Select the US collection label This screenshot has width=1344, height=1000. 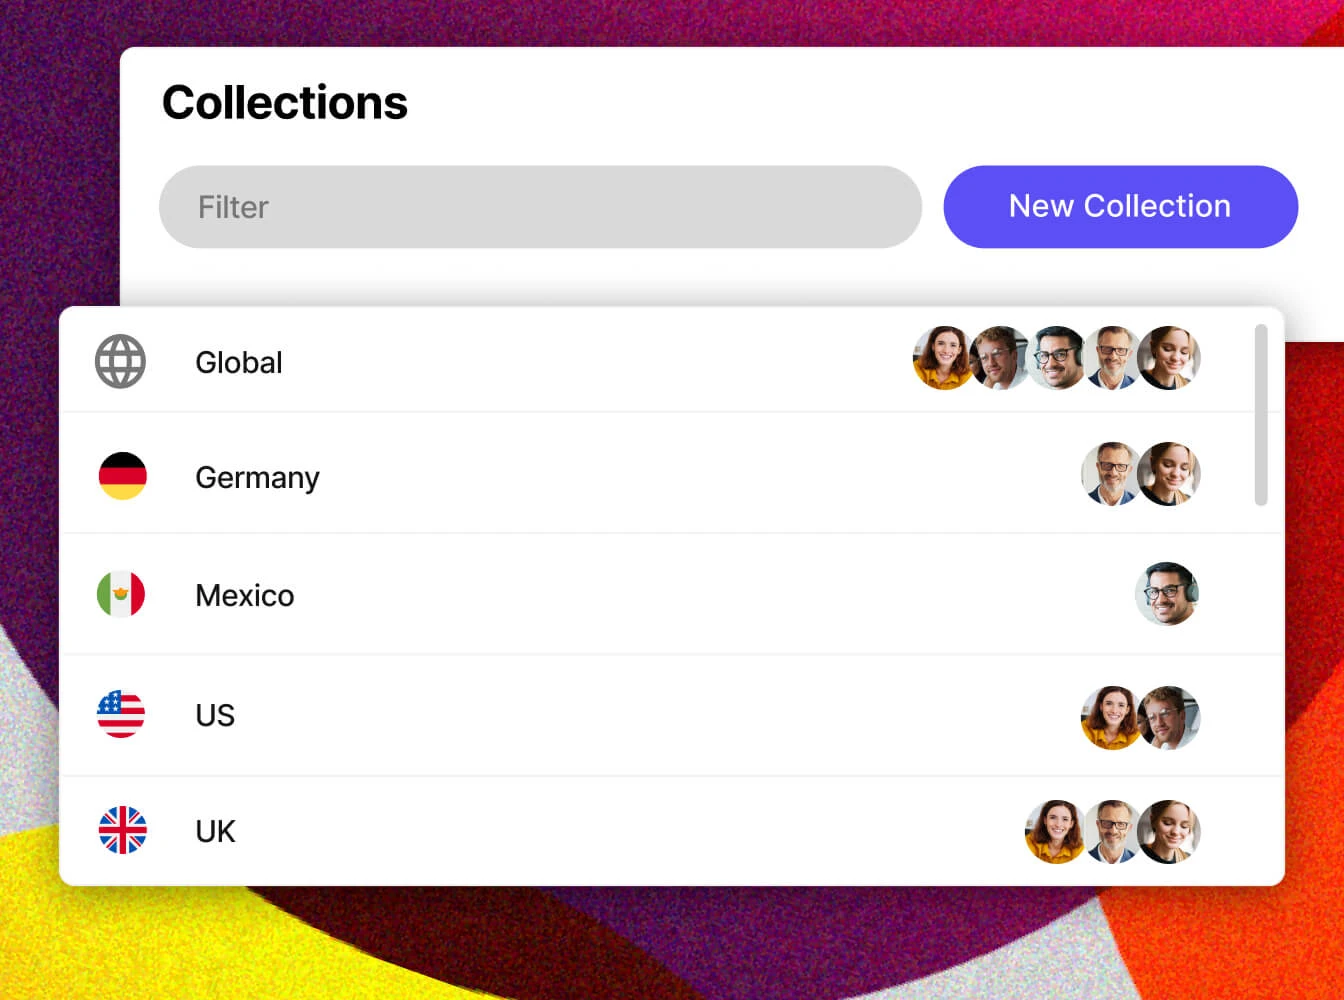[215, 715]
